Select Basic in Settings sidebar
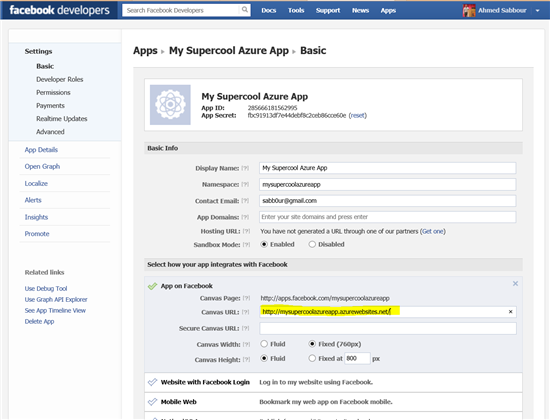Image resolution: width=550 pixels, height=420 pixels. (x=45, y=66)
